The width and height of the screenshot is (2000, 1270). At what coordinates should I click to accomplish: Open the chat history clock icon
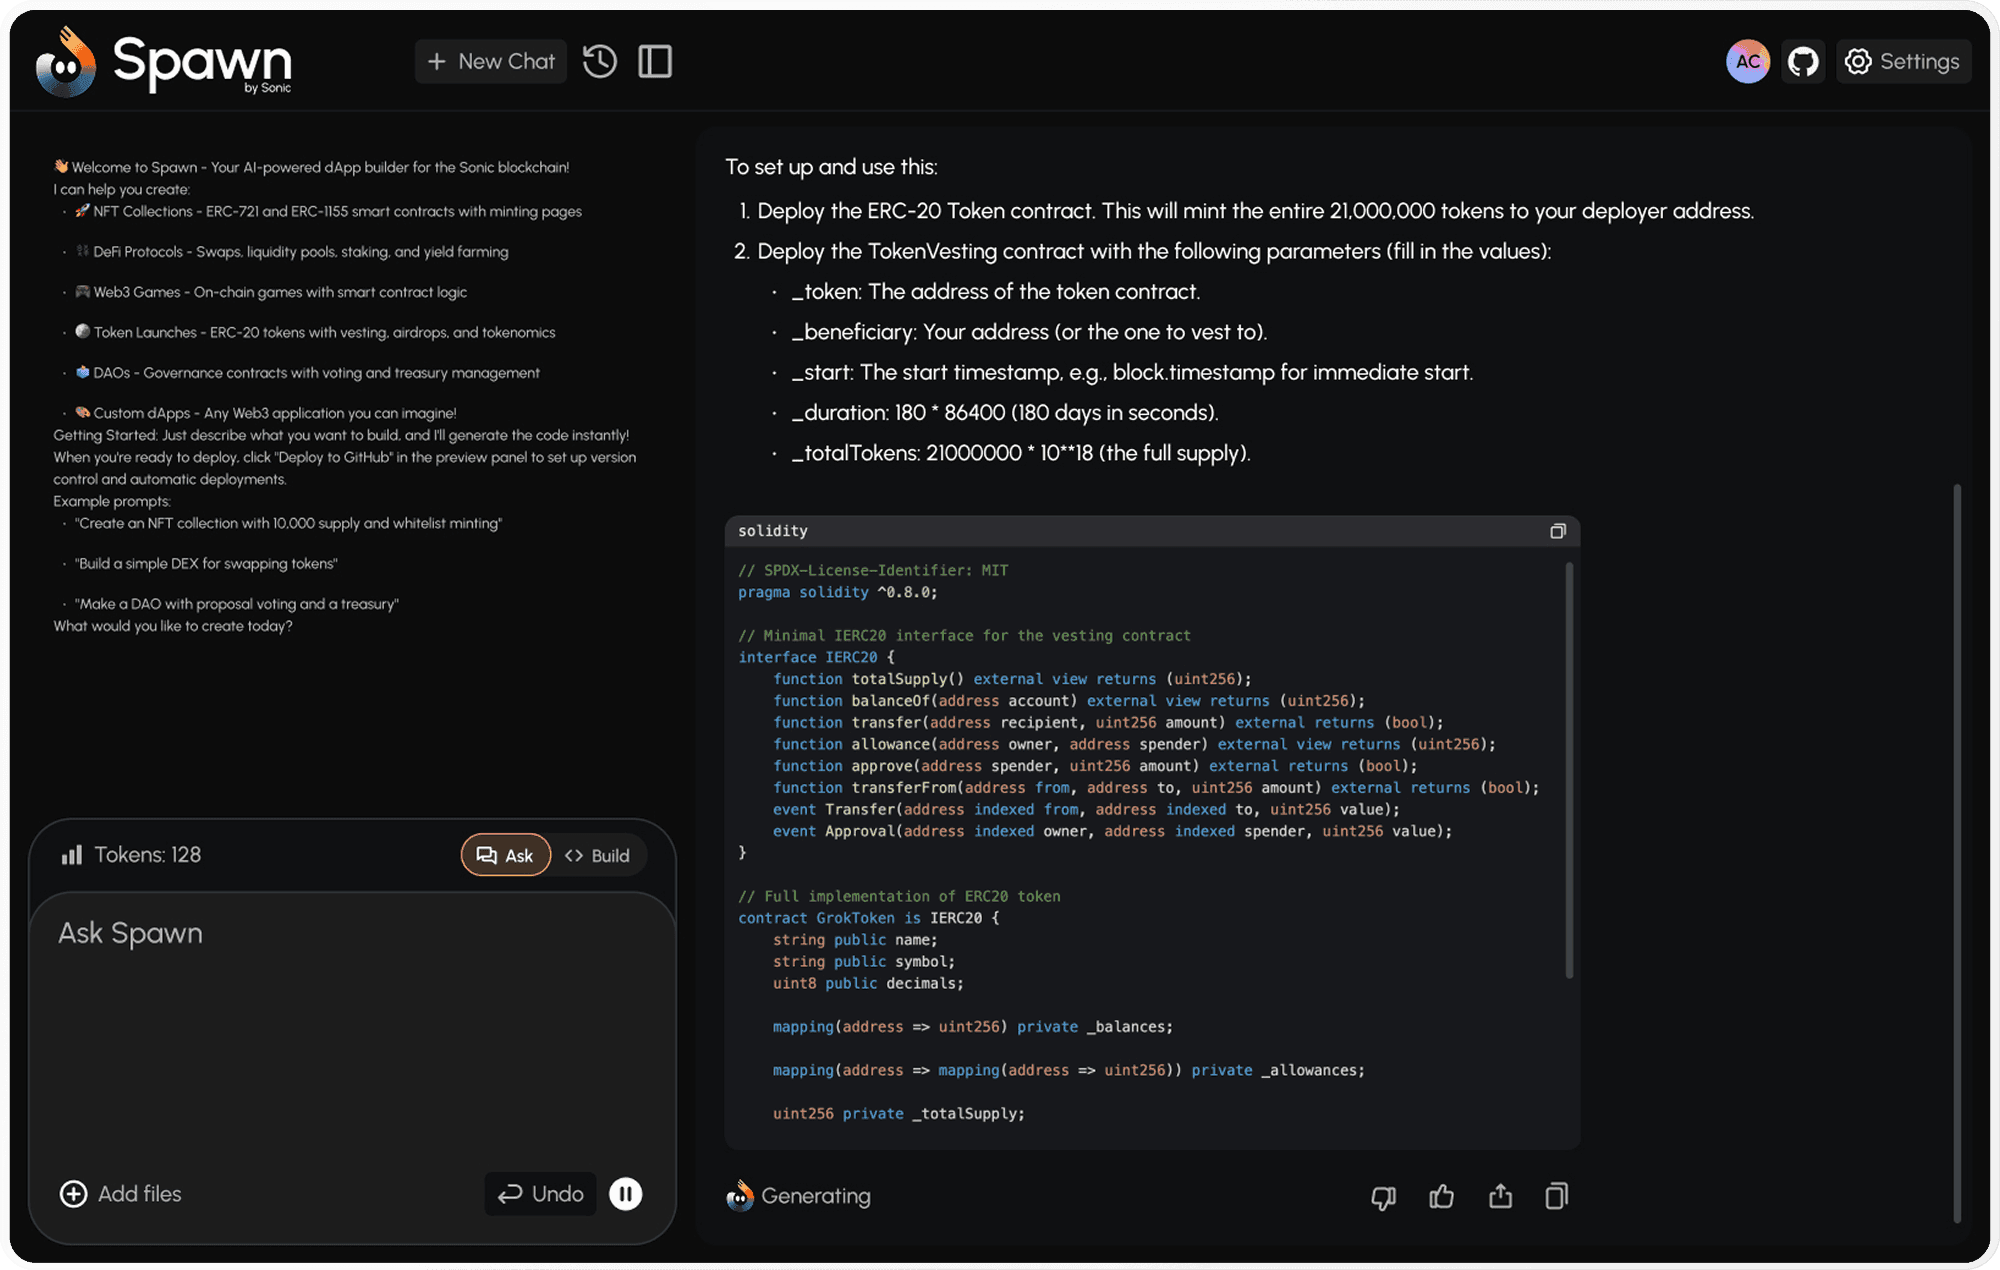point(599,61)
